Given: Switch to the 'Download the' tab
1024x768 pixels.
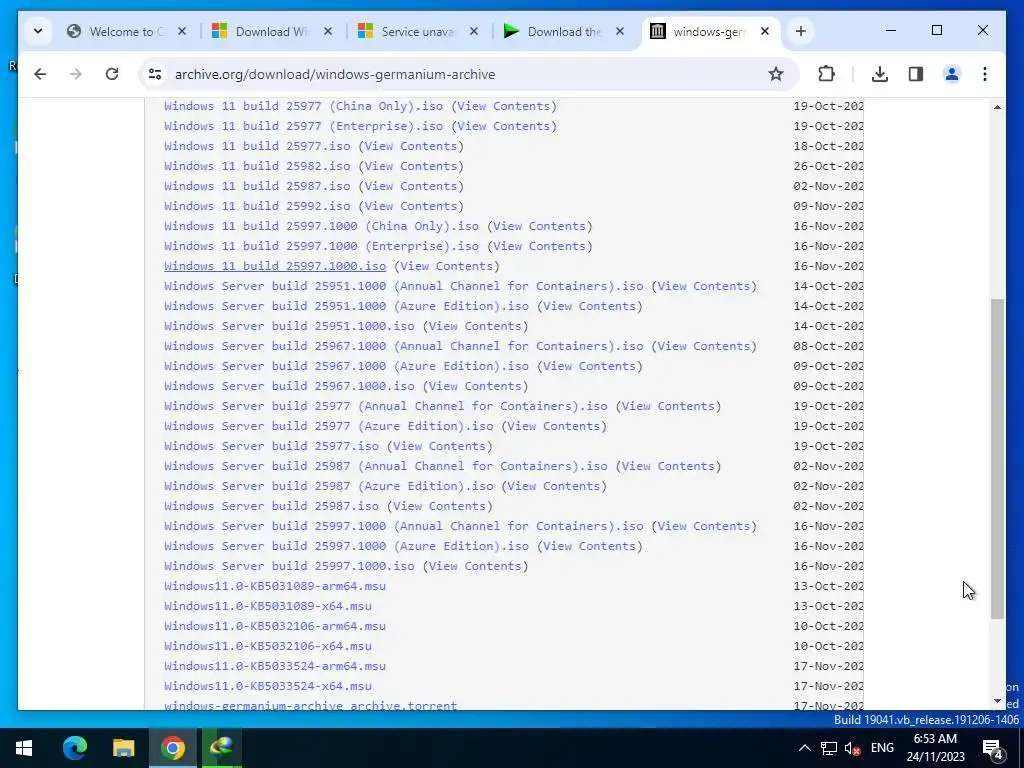Looking at the screenshot, I should coord(564,31).
